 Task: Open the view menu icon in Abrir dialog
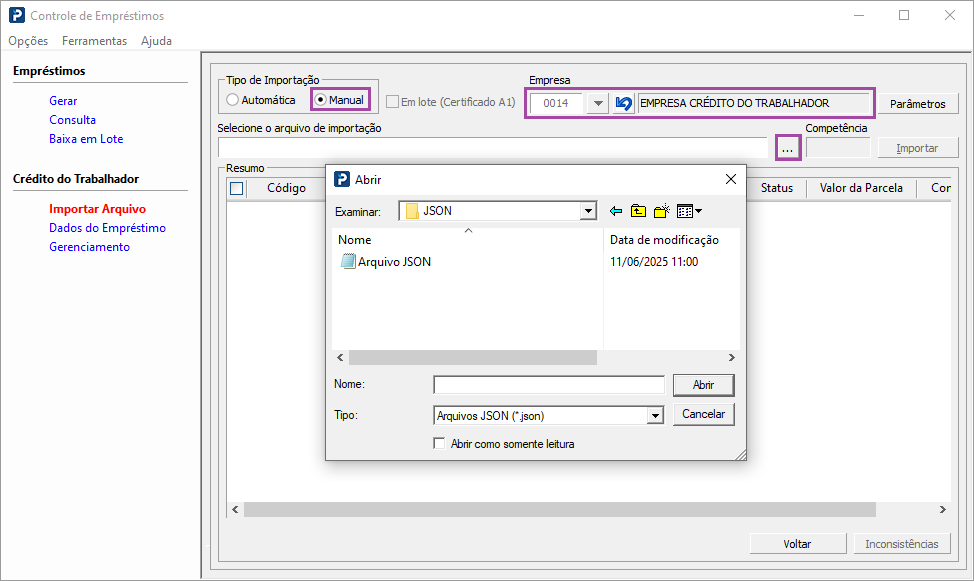pyautogui.click(x=689, y=211)
